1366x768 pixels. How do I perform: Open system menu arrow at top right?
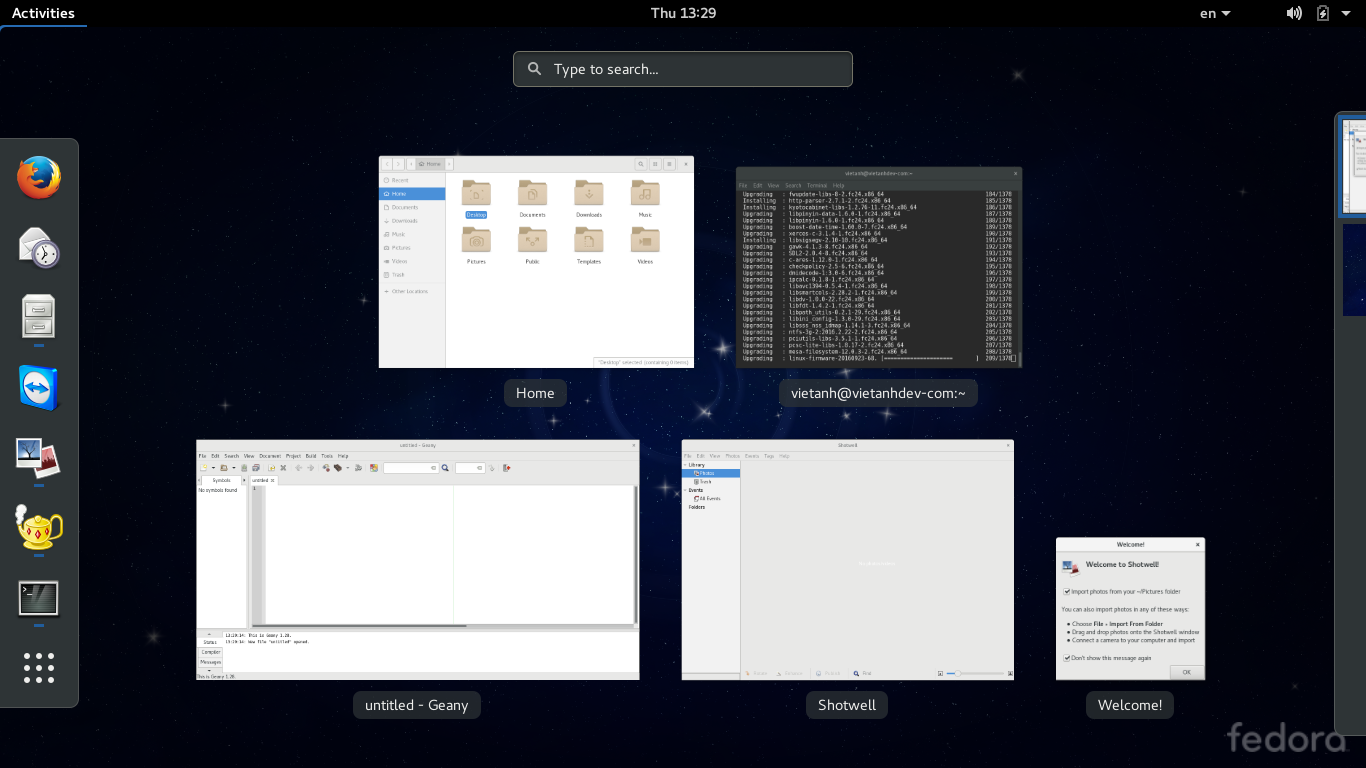[1346, 13]
